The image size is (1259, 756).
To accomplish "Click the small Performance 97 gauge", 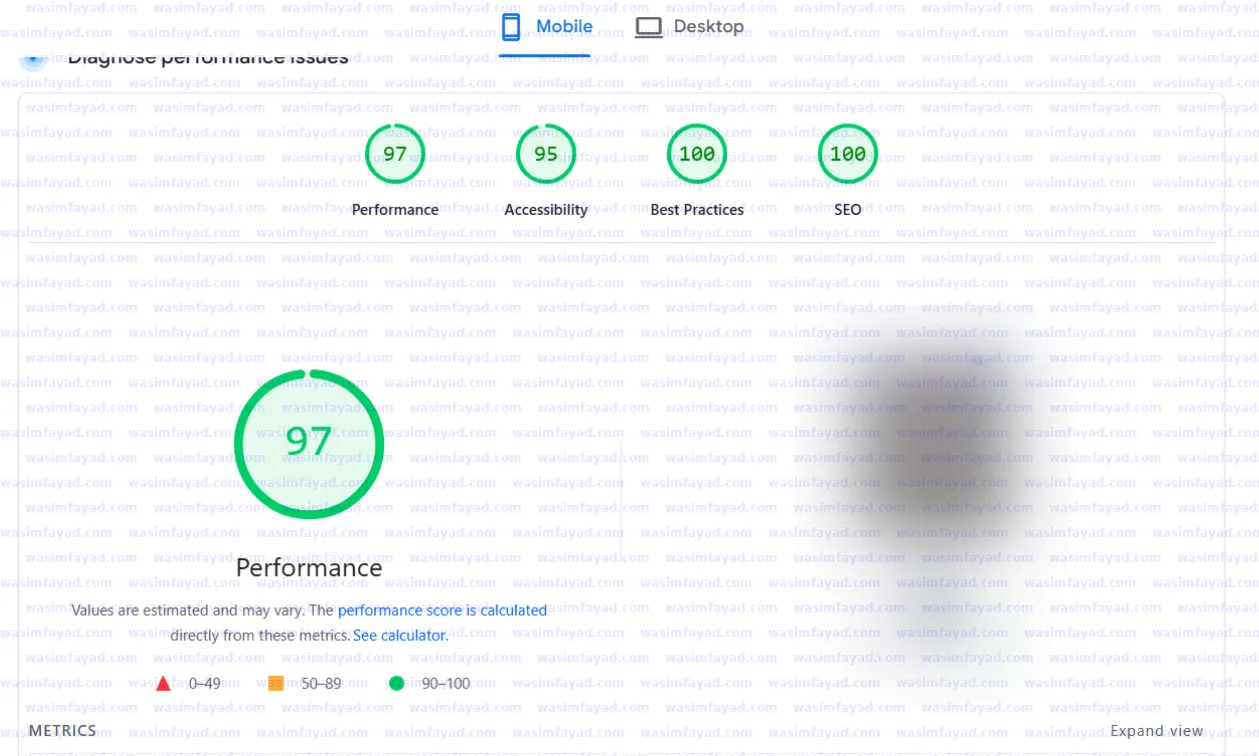I will pos(395,154).
